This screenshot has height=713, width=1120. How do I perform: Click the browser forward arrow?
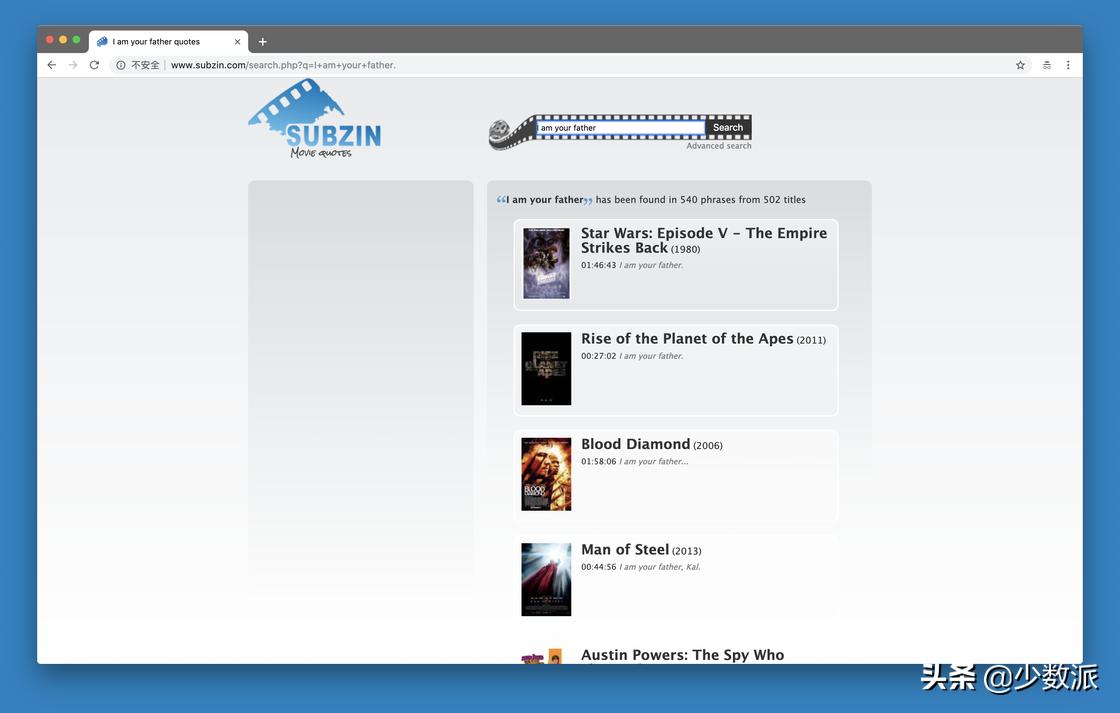pyautogui.click(x=73, y=65)
